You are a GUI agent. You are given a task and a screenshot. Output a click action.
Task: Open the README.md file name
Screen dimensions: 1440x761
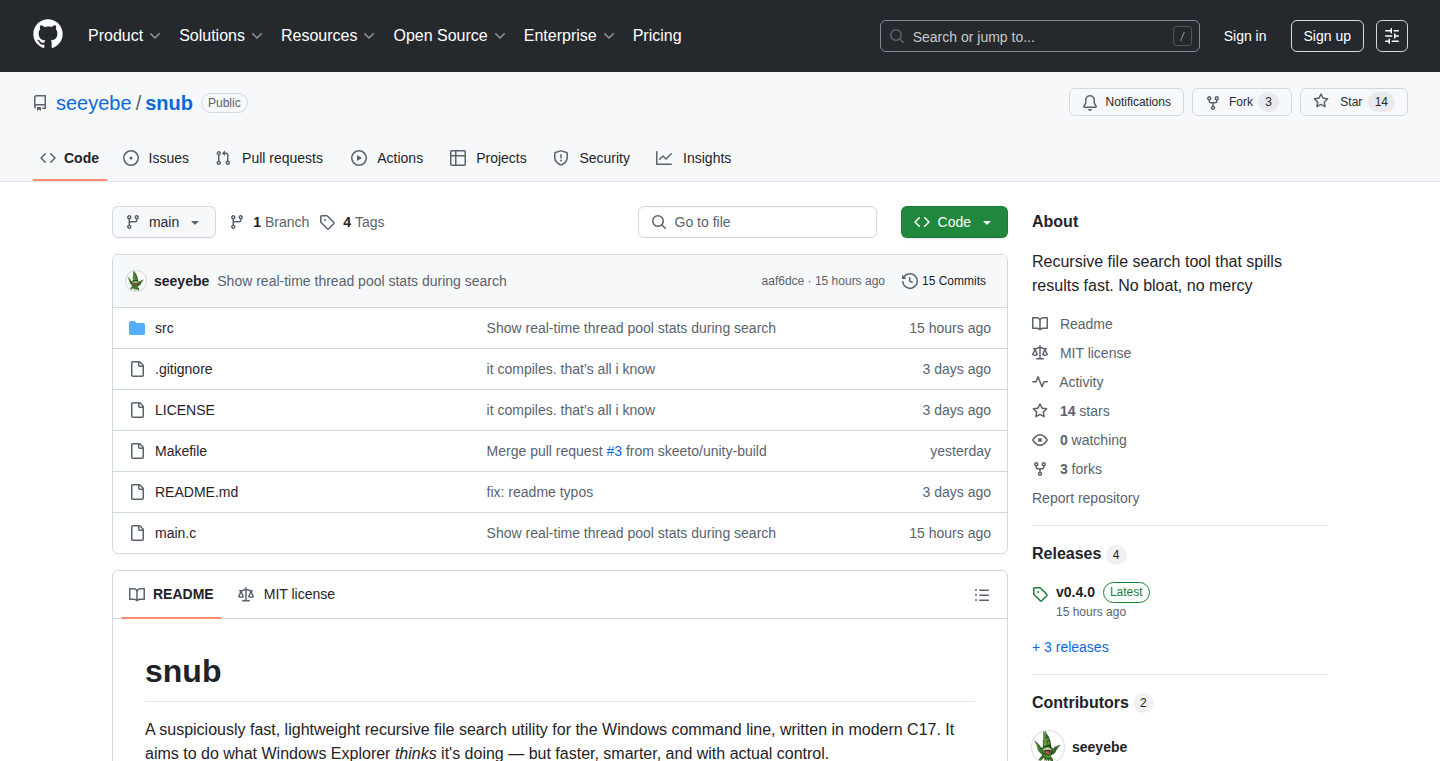[x=197, y=492]
